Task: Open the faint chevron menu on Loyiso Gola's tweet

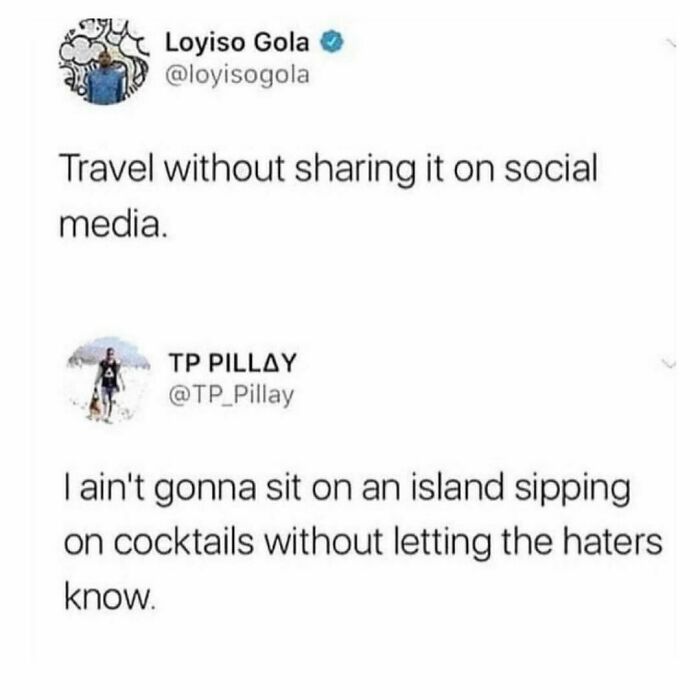Action: pyautogui.click(x=670, y=43)
